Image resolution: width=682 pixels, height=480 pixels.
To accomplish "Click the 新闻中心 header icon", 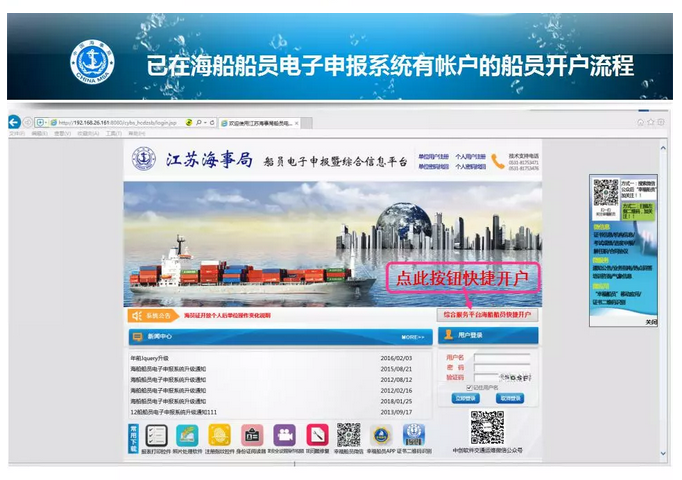I will [138, 337].
